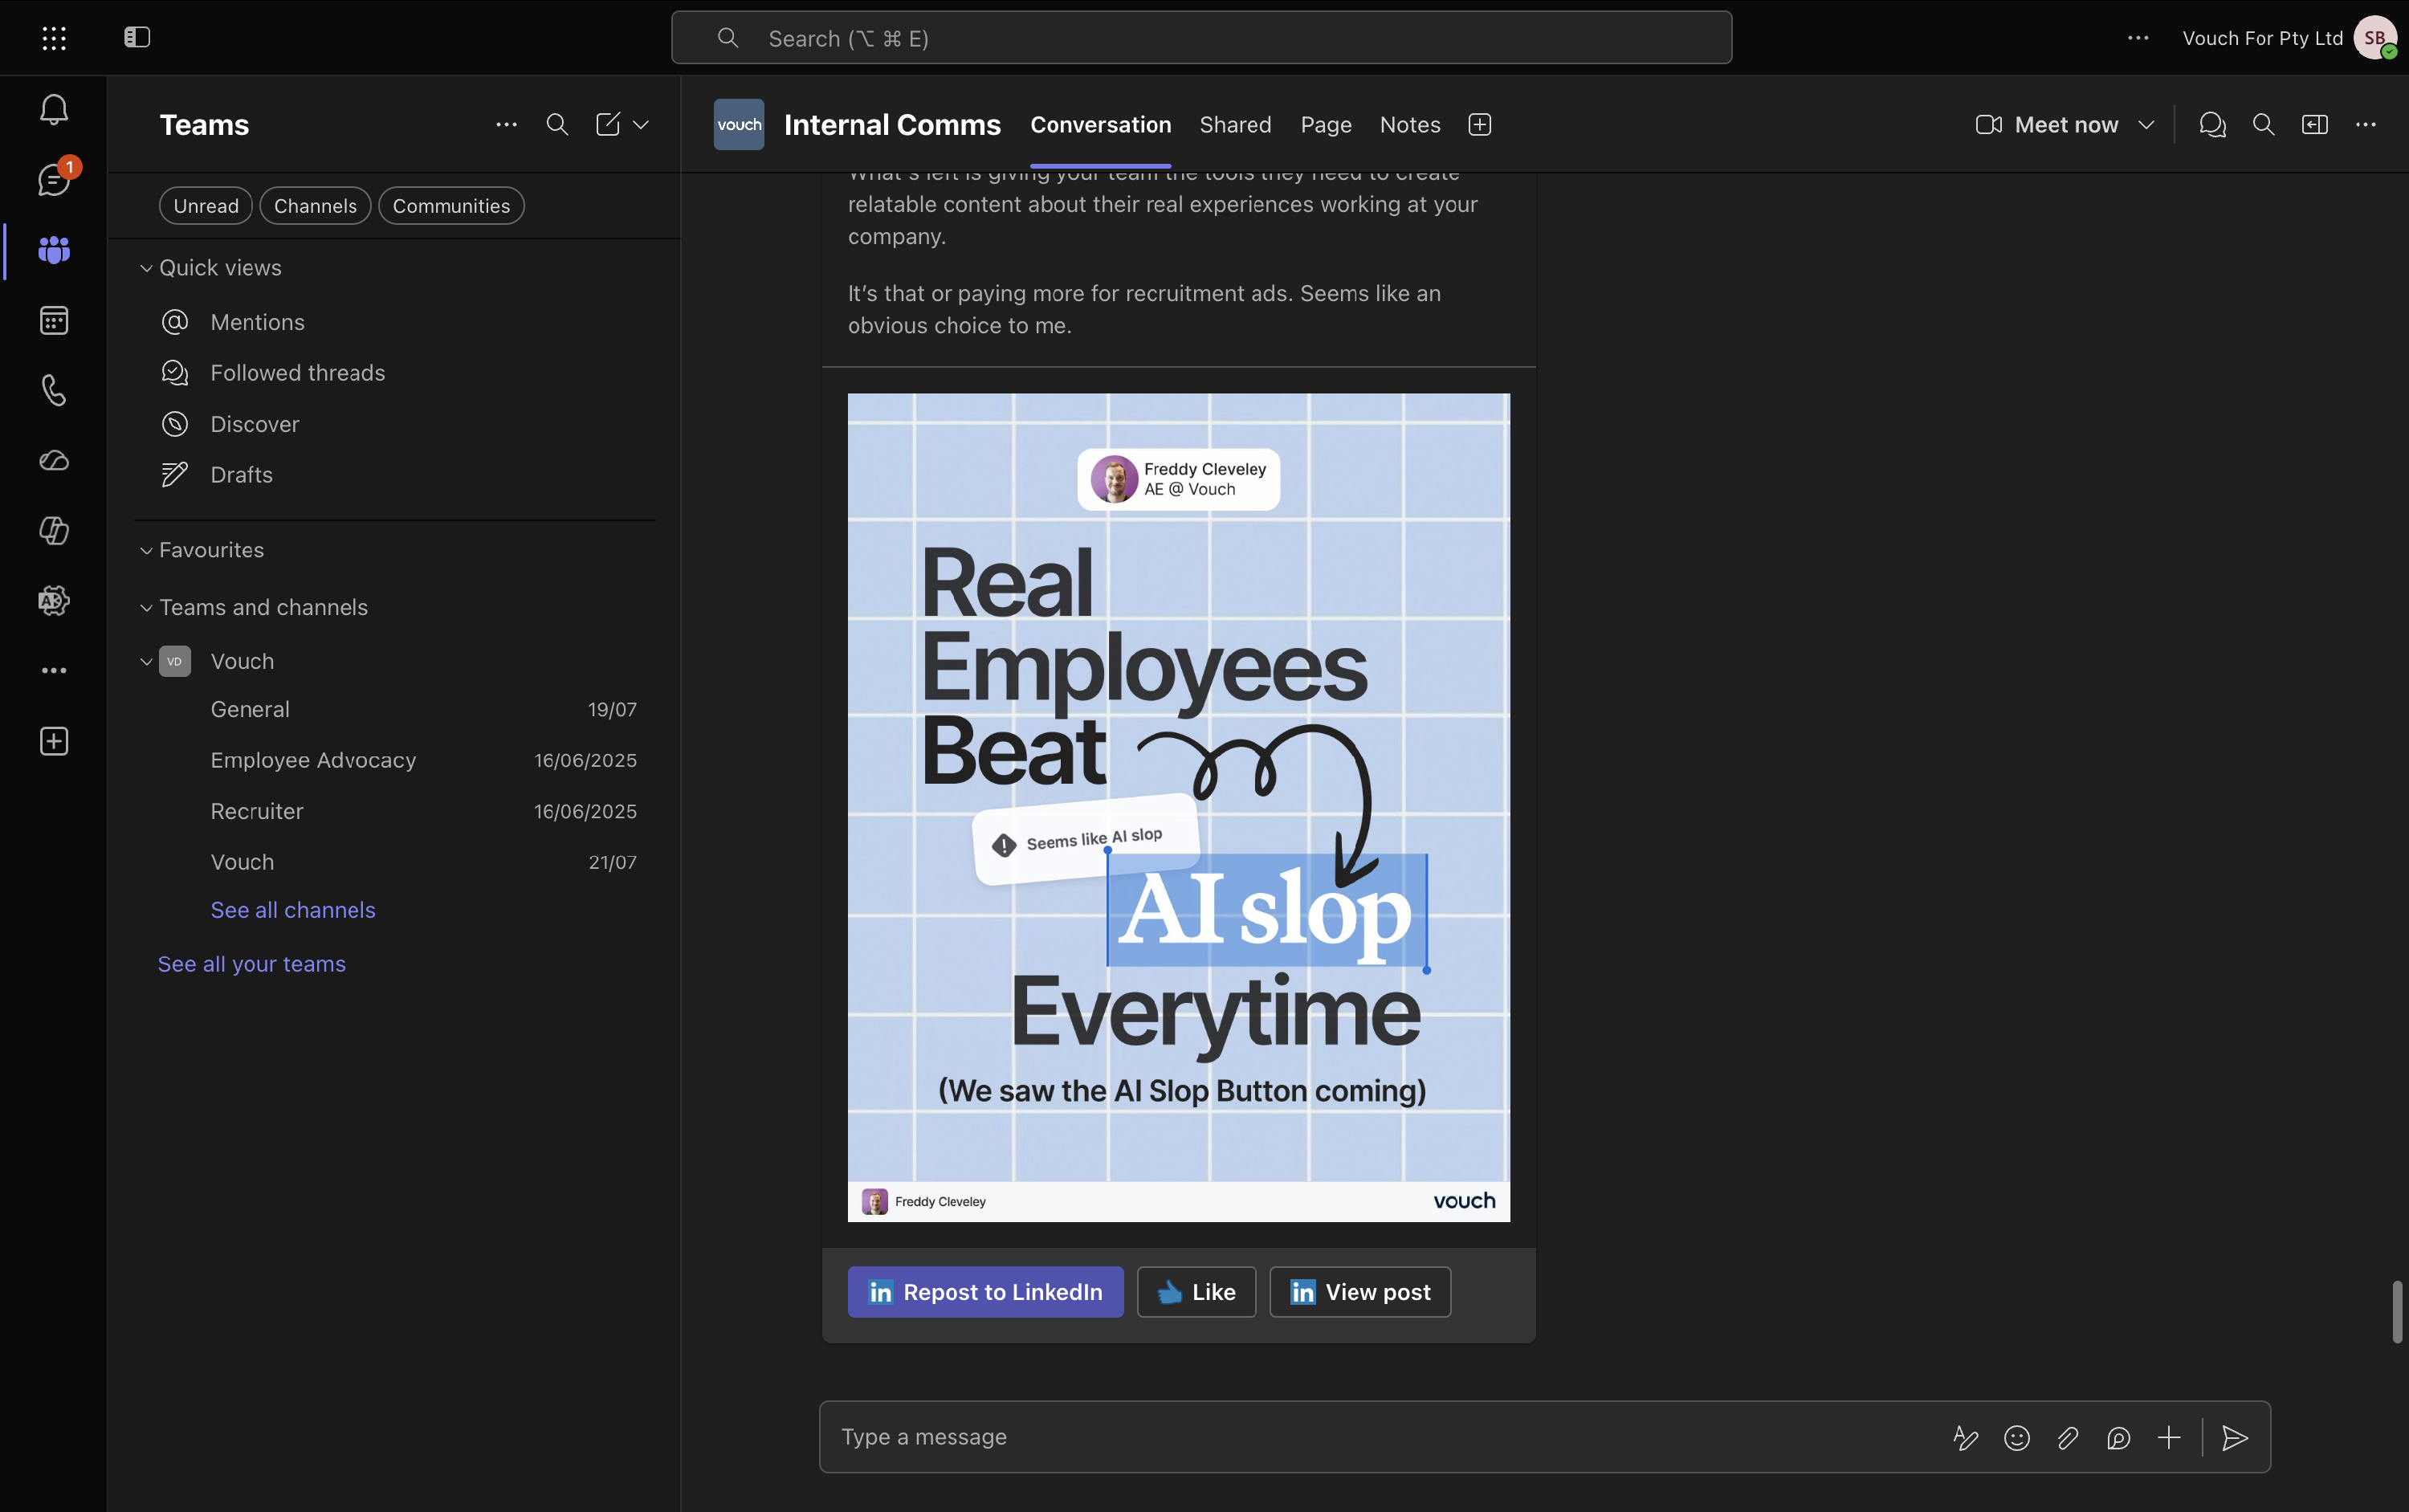
Task: Start a meeting with Meet now
Action: pos(2046,125)
